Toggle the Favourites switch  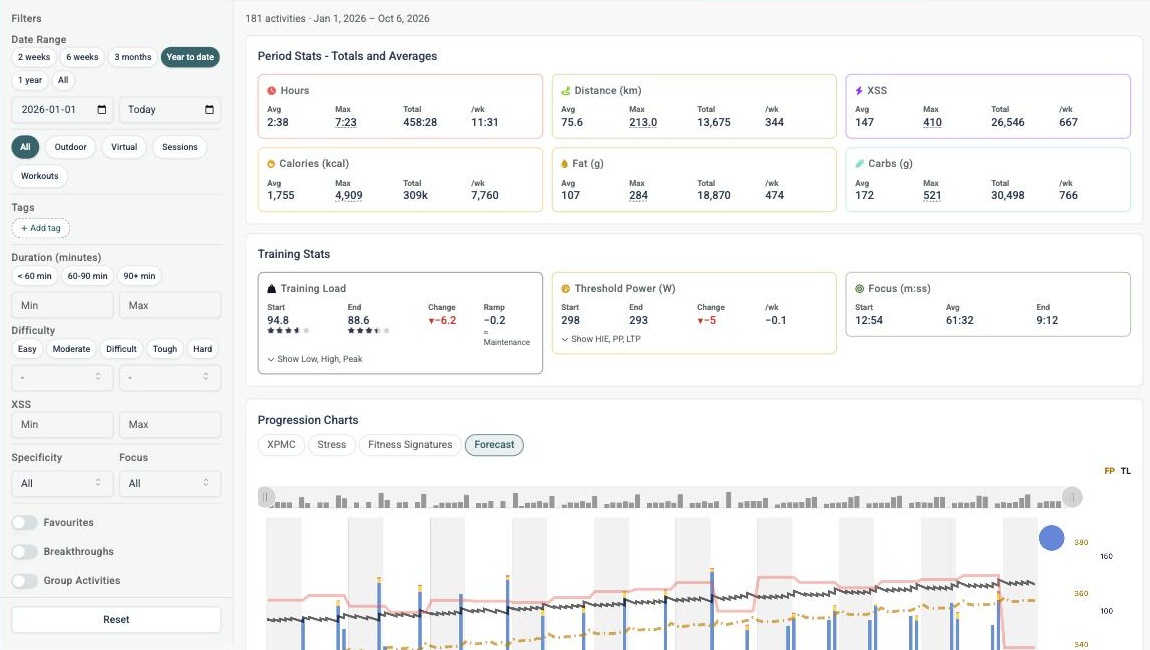(24, 522)
